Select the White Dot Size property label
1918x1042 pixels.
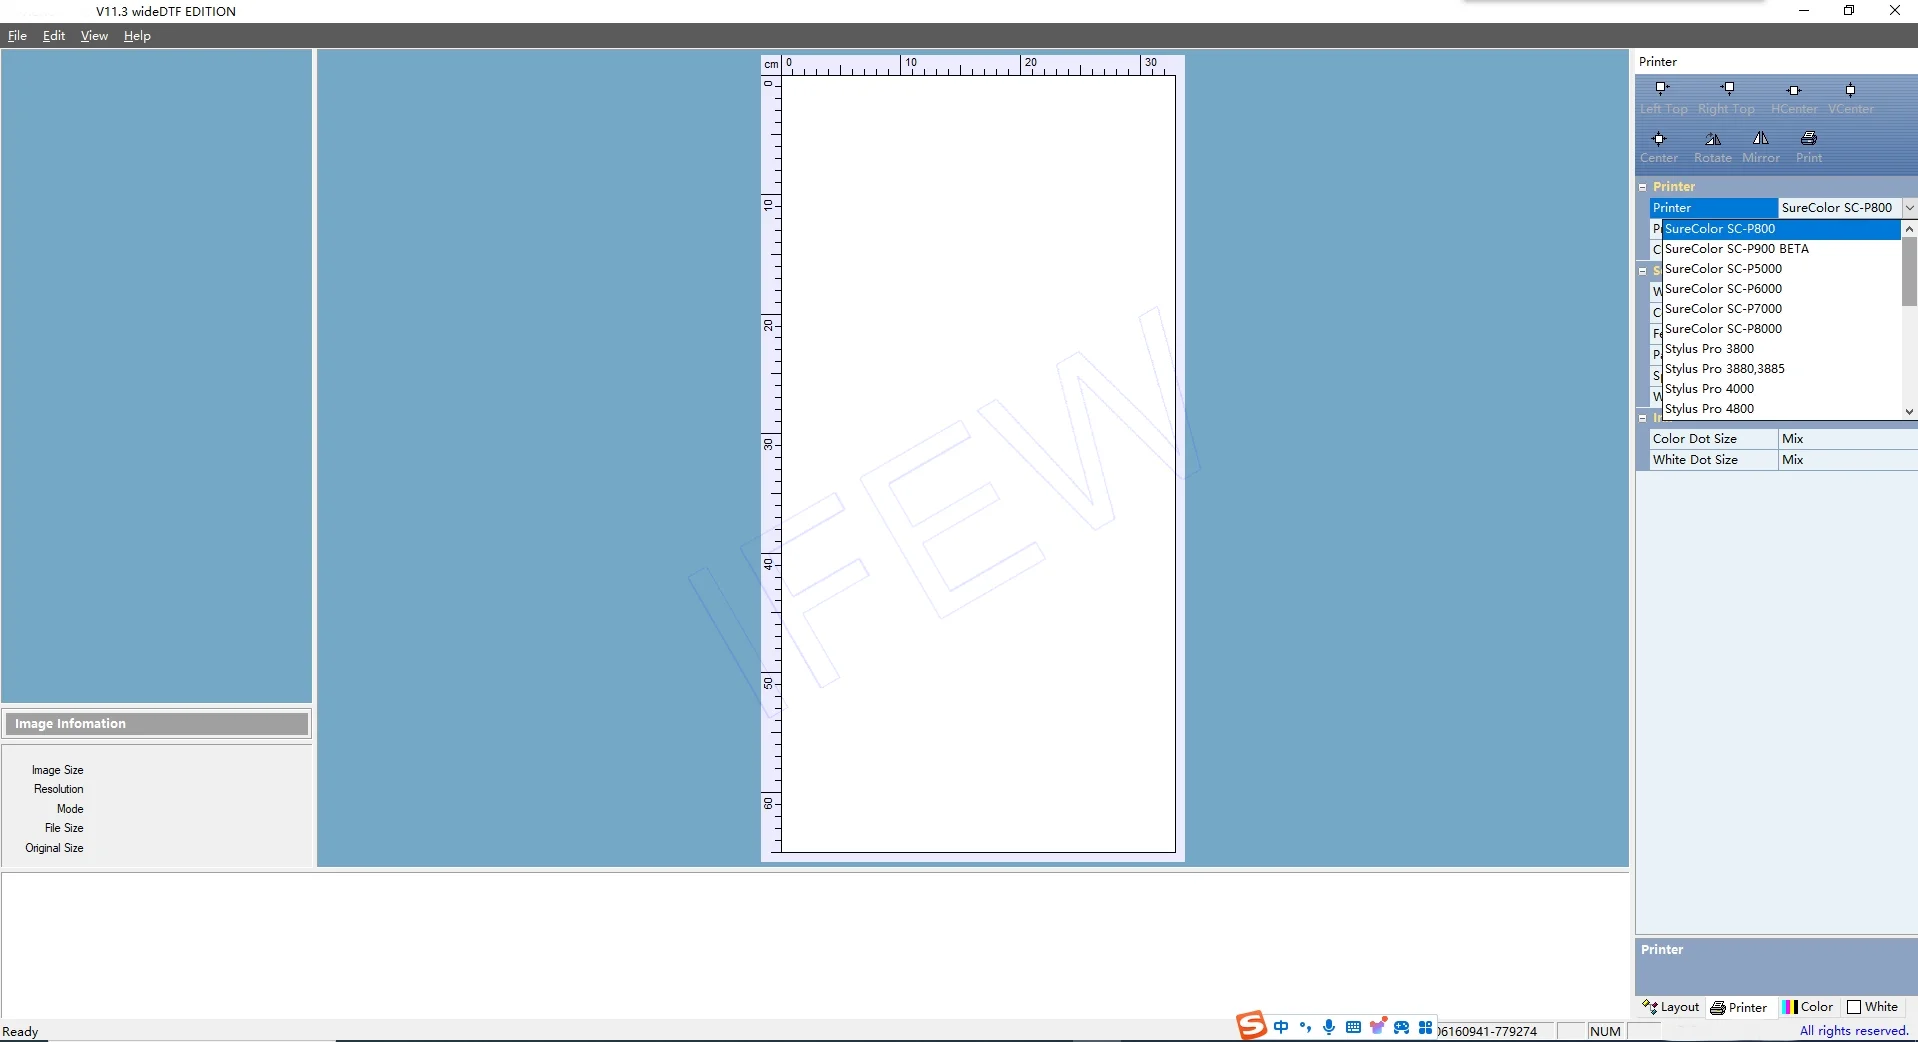tap(1713, 460)
